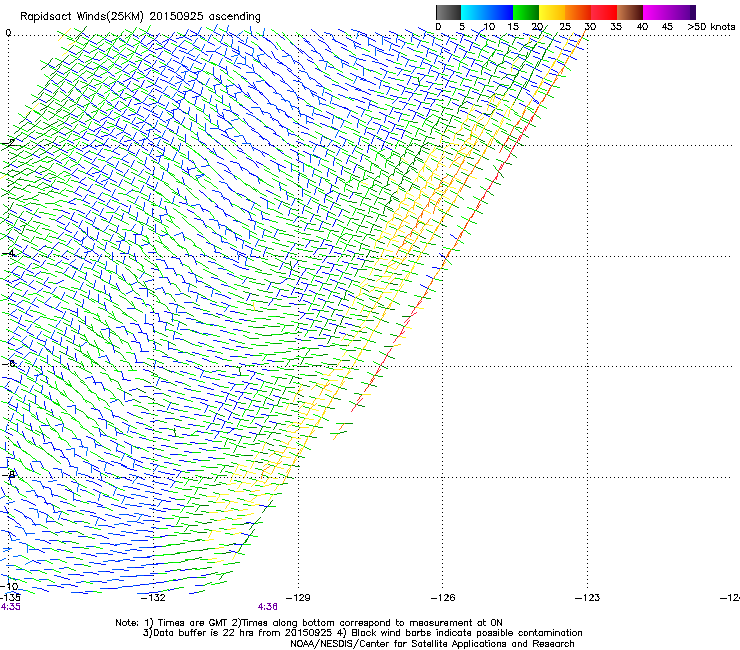740x650 pixels.
Task: Click the note line starting 'Times are GMT'
Action: point(309,623)
